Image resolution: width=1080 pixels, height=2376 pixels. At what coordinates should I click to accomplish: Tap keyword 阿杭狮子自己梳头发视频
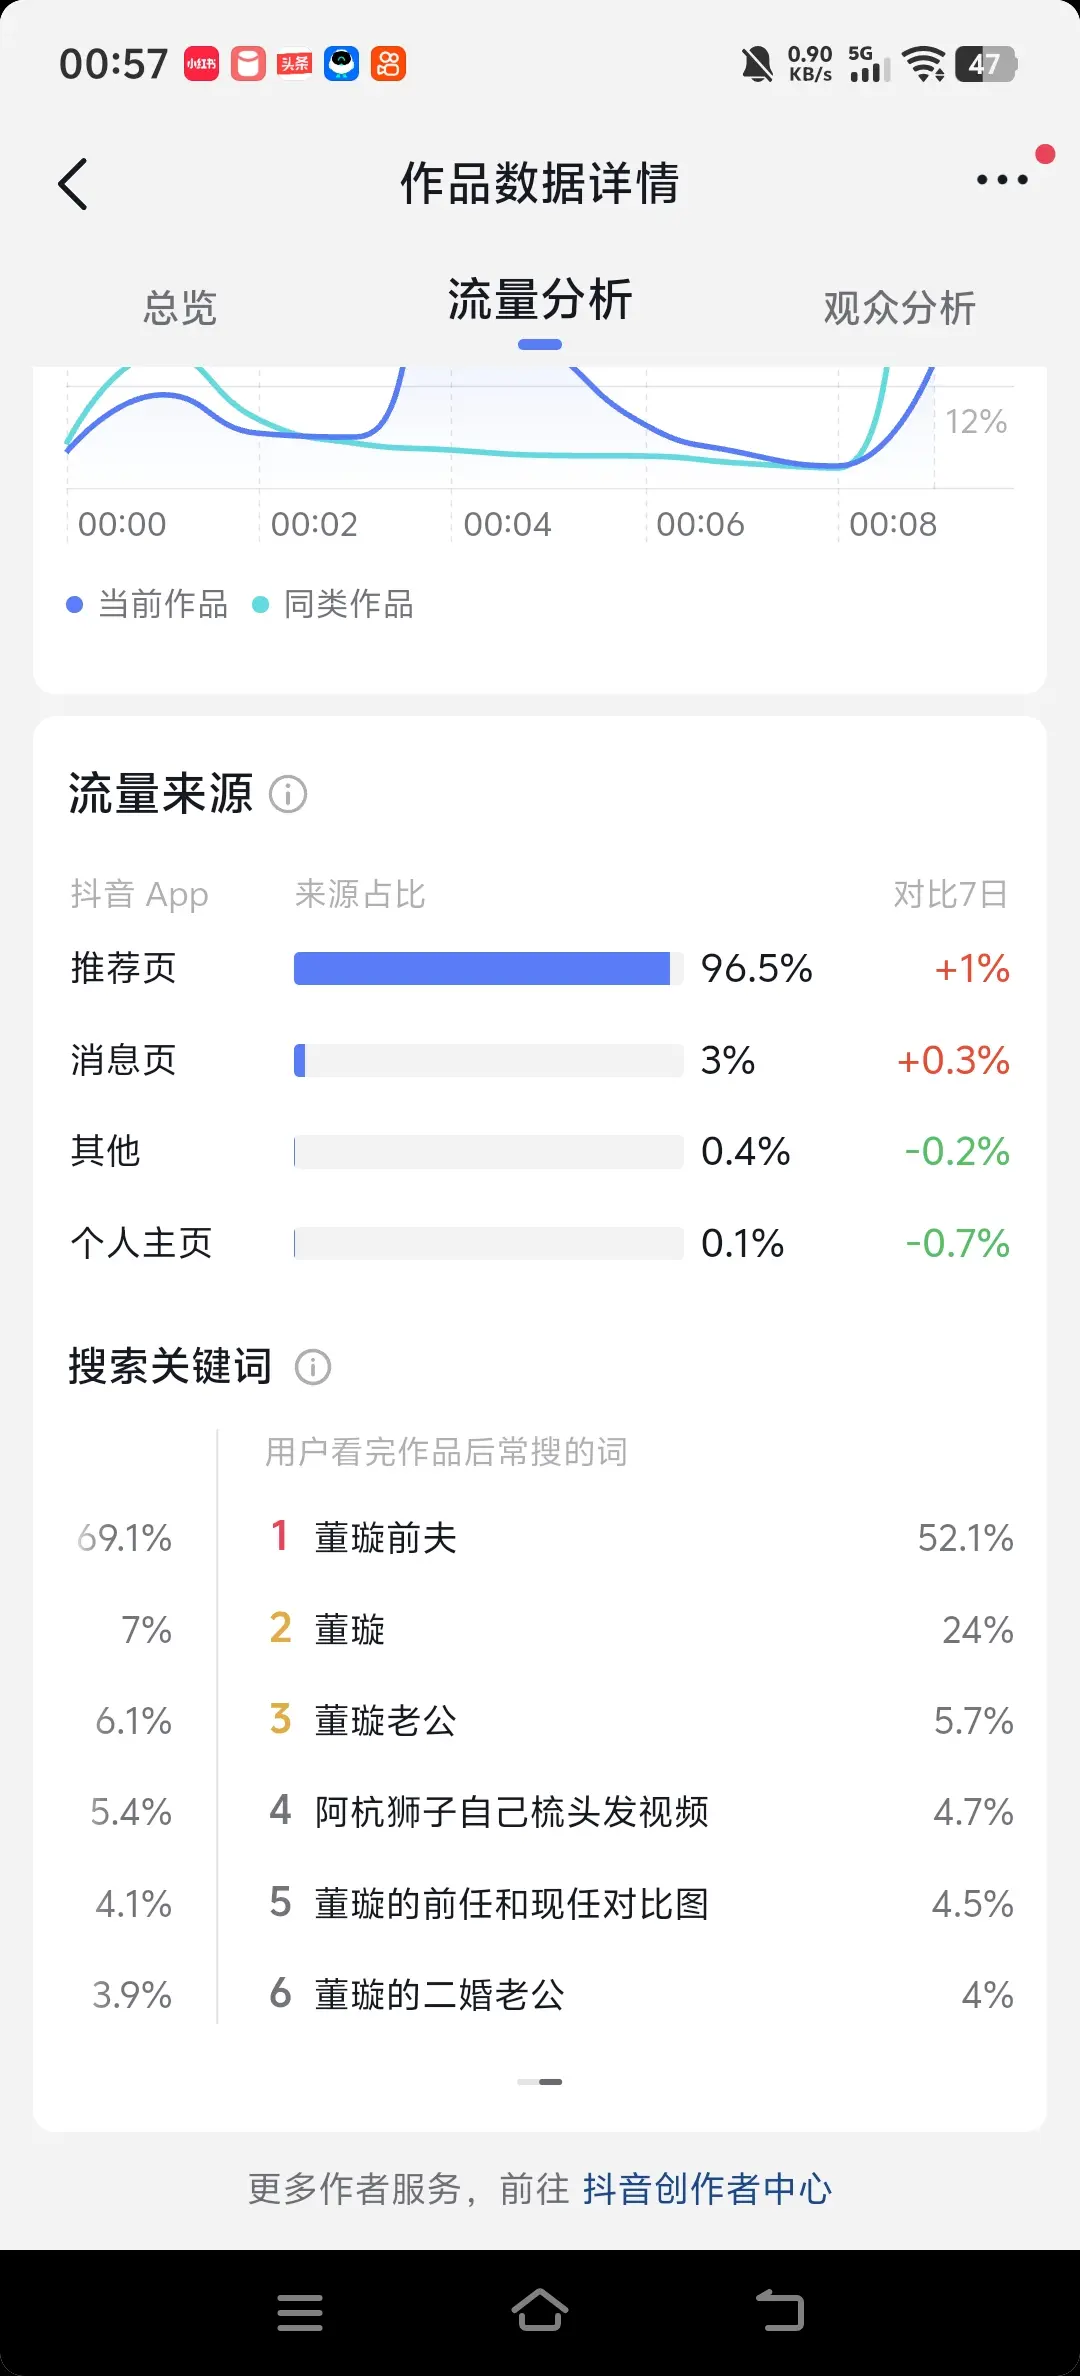[511, 1812]
